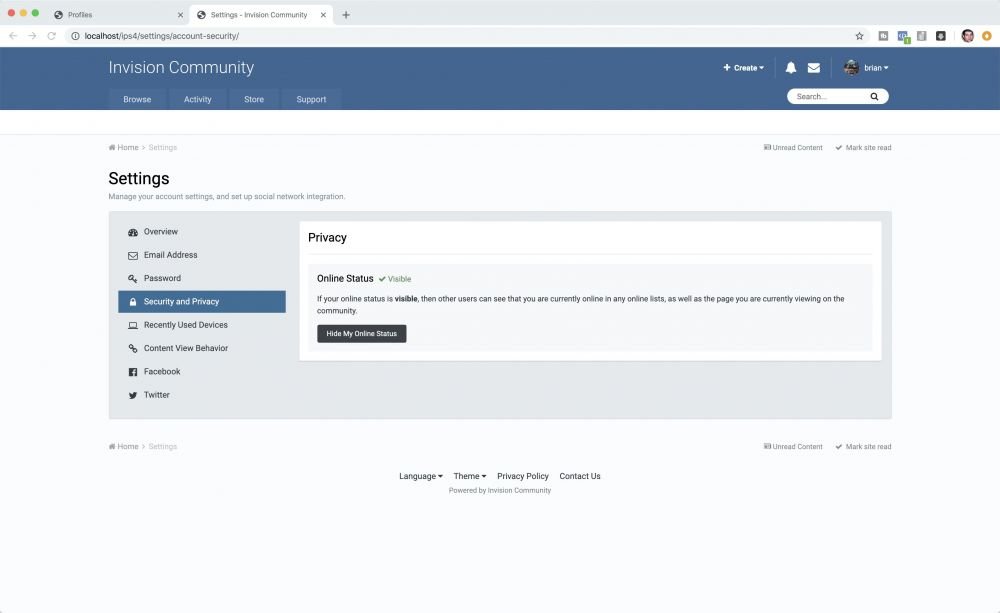Viewport: 1000px width, 613px height.
Task: Click top Unread Content link
Action: tap(793, 147)
